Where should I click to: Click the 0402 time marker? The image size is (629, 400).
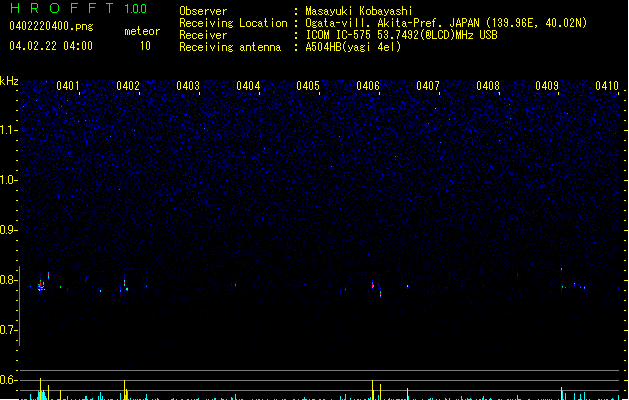(128, 86)
